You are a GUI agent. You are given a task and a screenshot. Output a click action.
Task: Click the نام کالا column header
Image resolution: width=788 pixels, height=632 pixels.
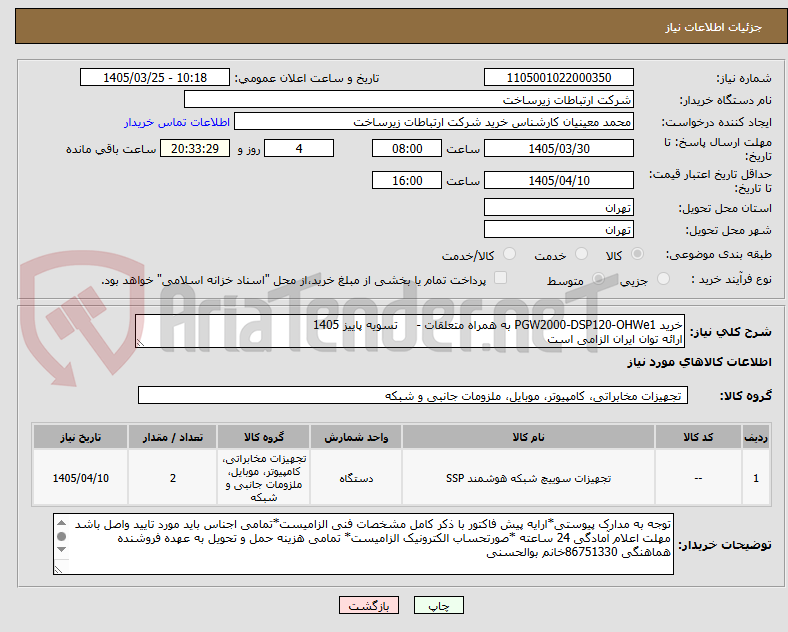point(528,437)
